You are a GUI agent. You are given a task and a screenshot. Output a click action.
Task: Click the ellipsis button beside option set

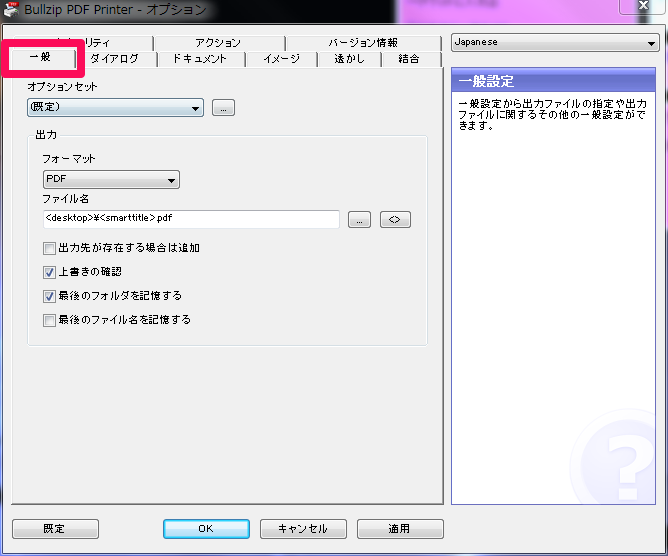click(223, 108)
